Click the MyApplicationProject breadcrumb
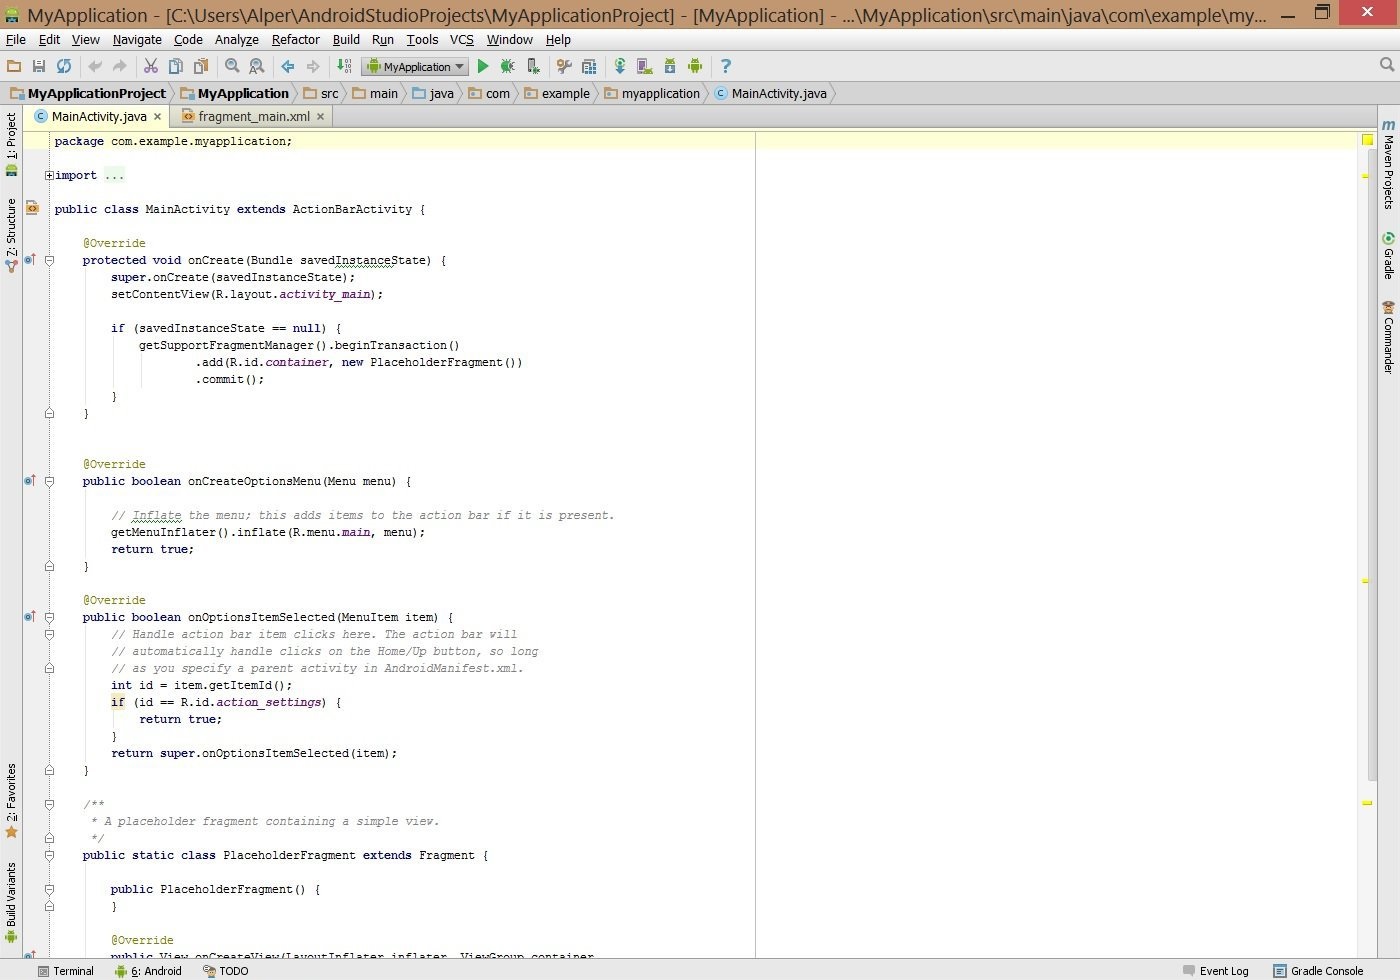 point(88,93)
